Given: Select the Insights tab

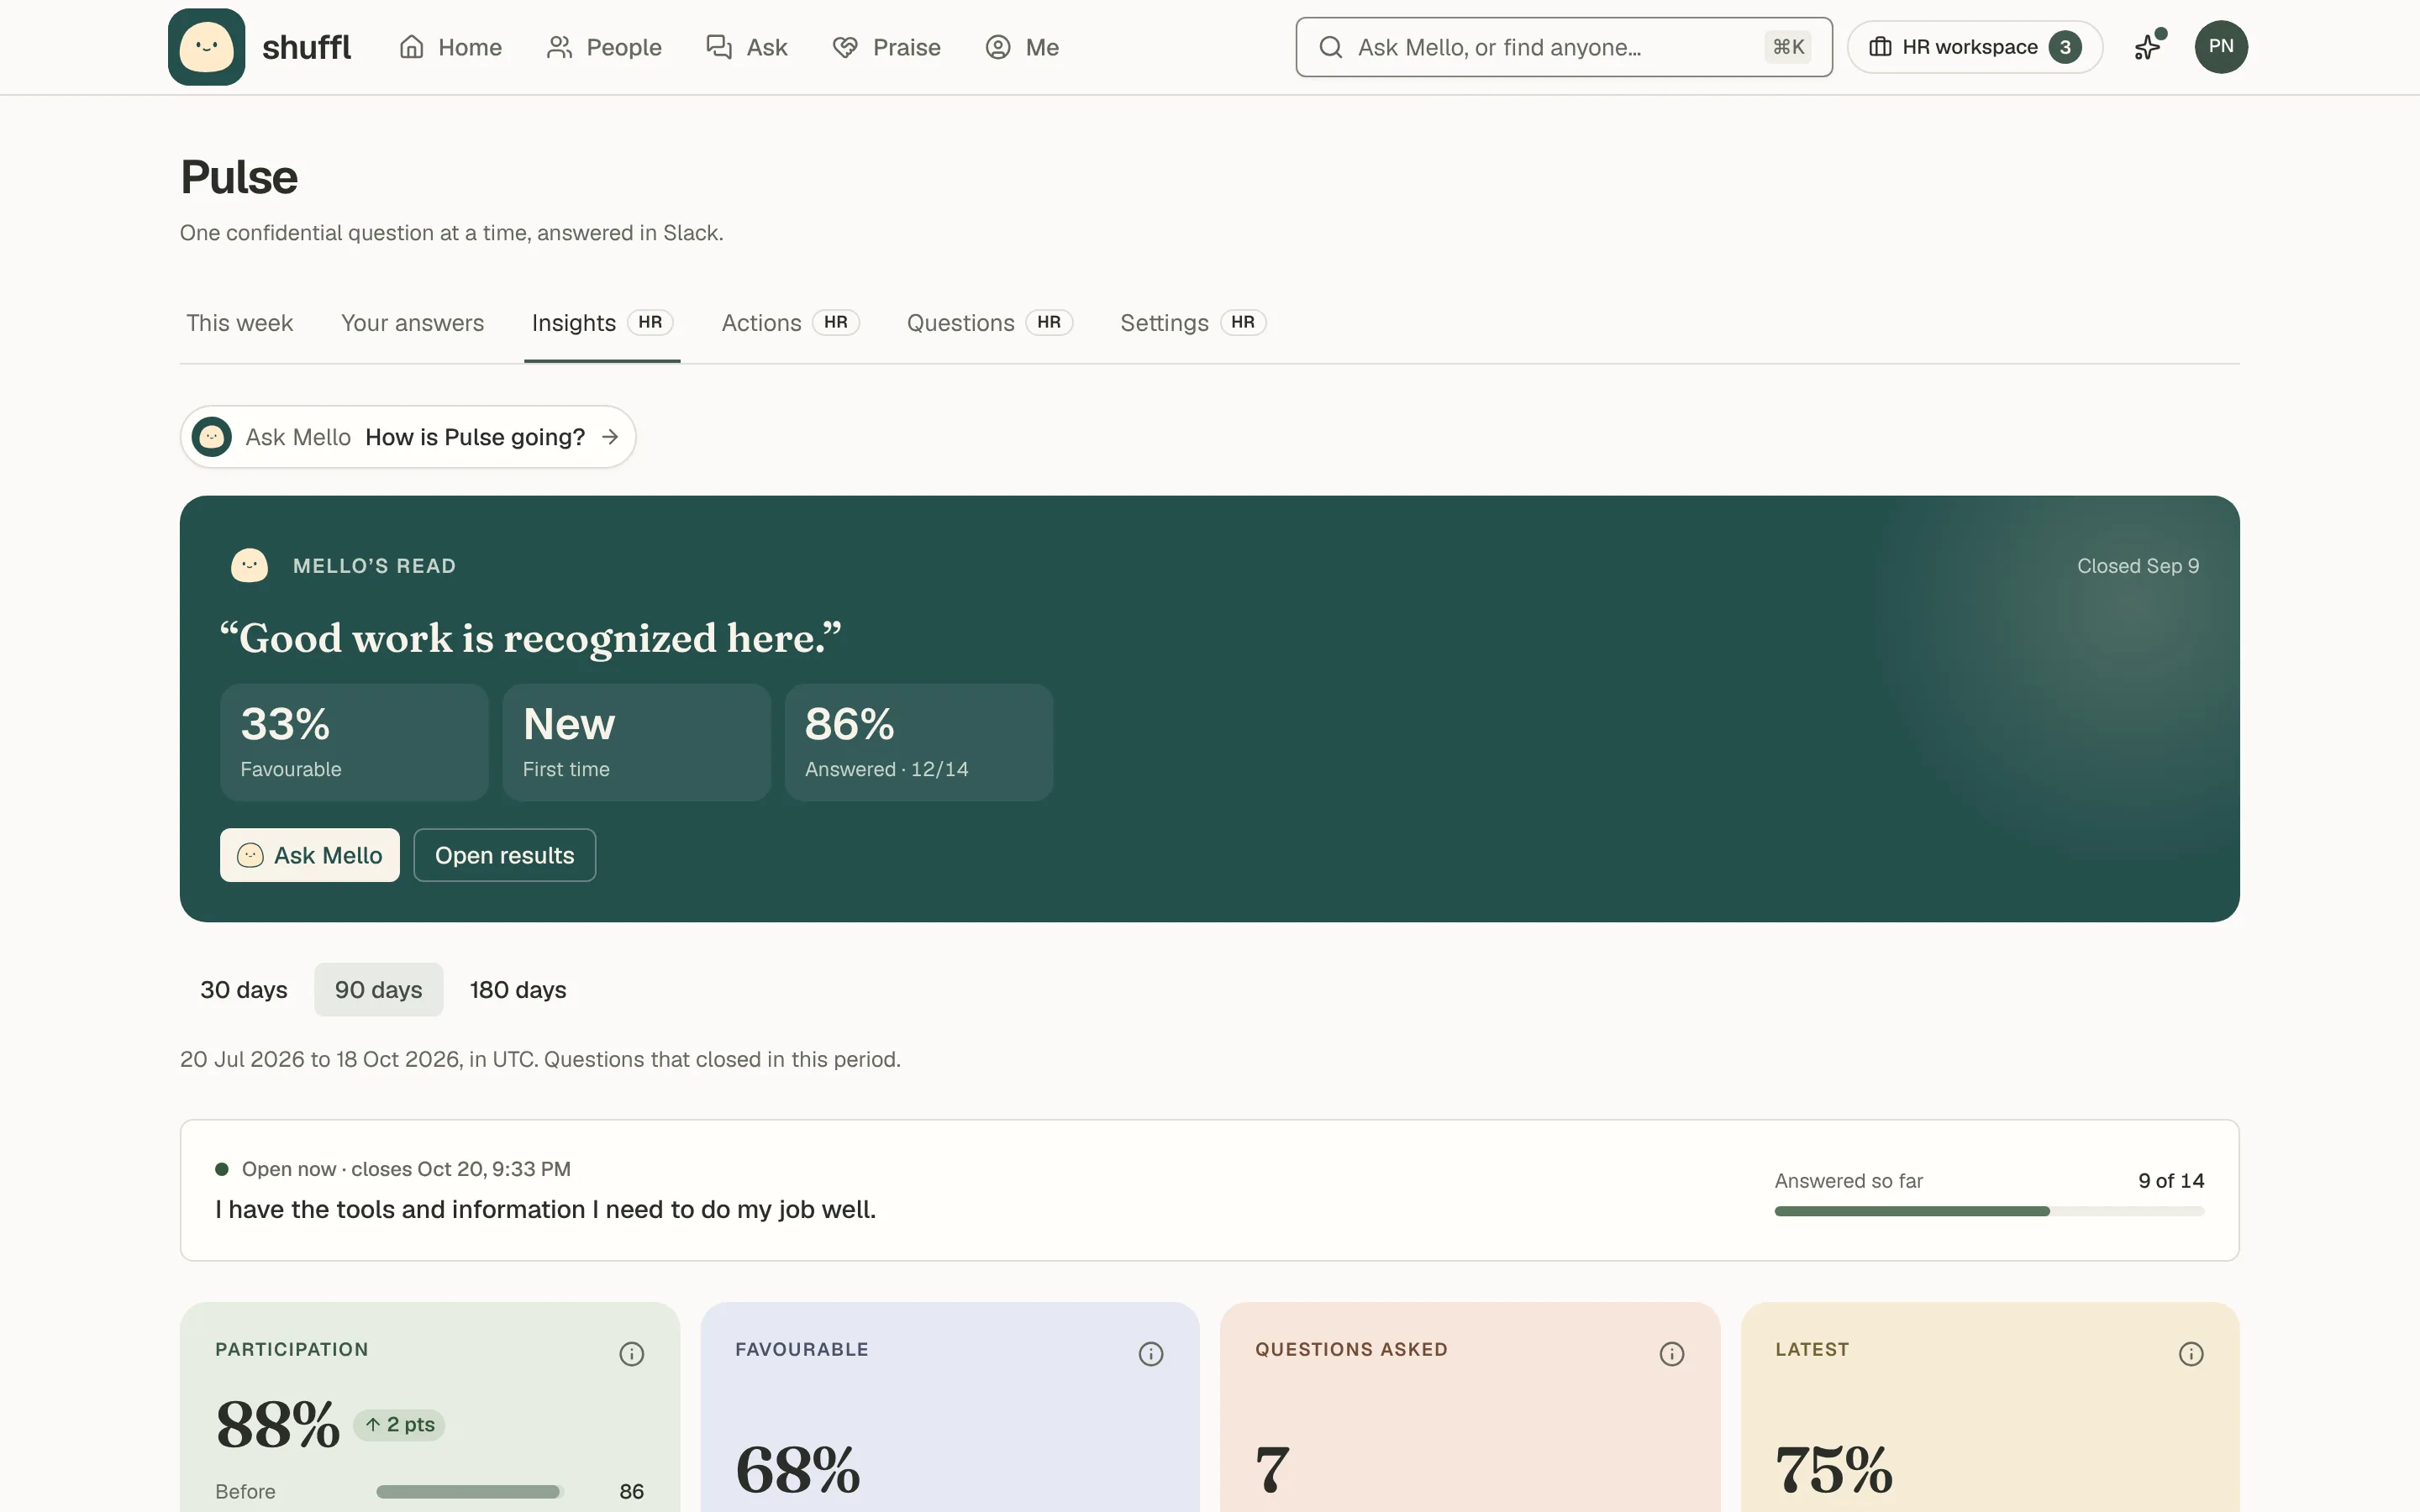Looking at the screenshot, I should (x=602, y=323).
